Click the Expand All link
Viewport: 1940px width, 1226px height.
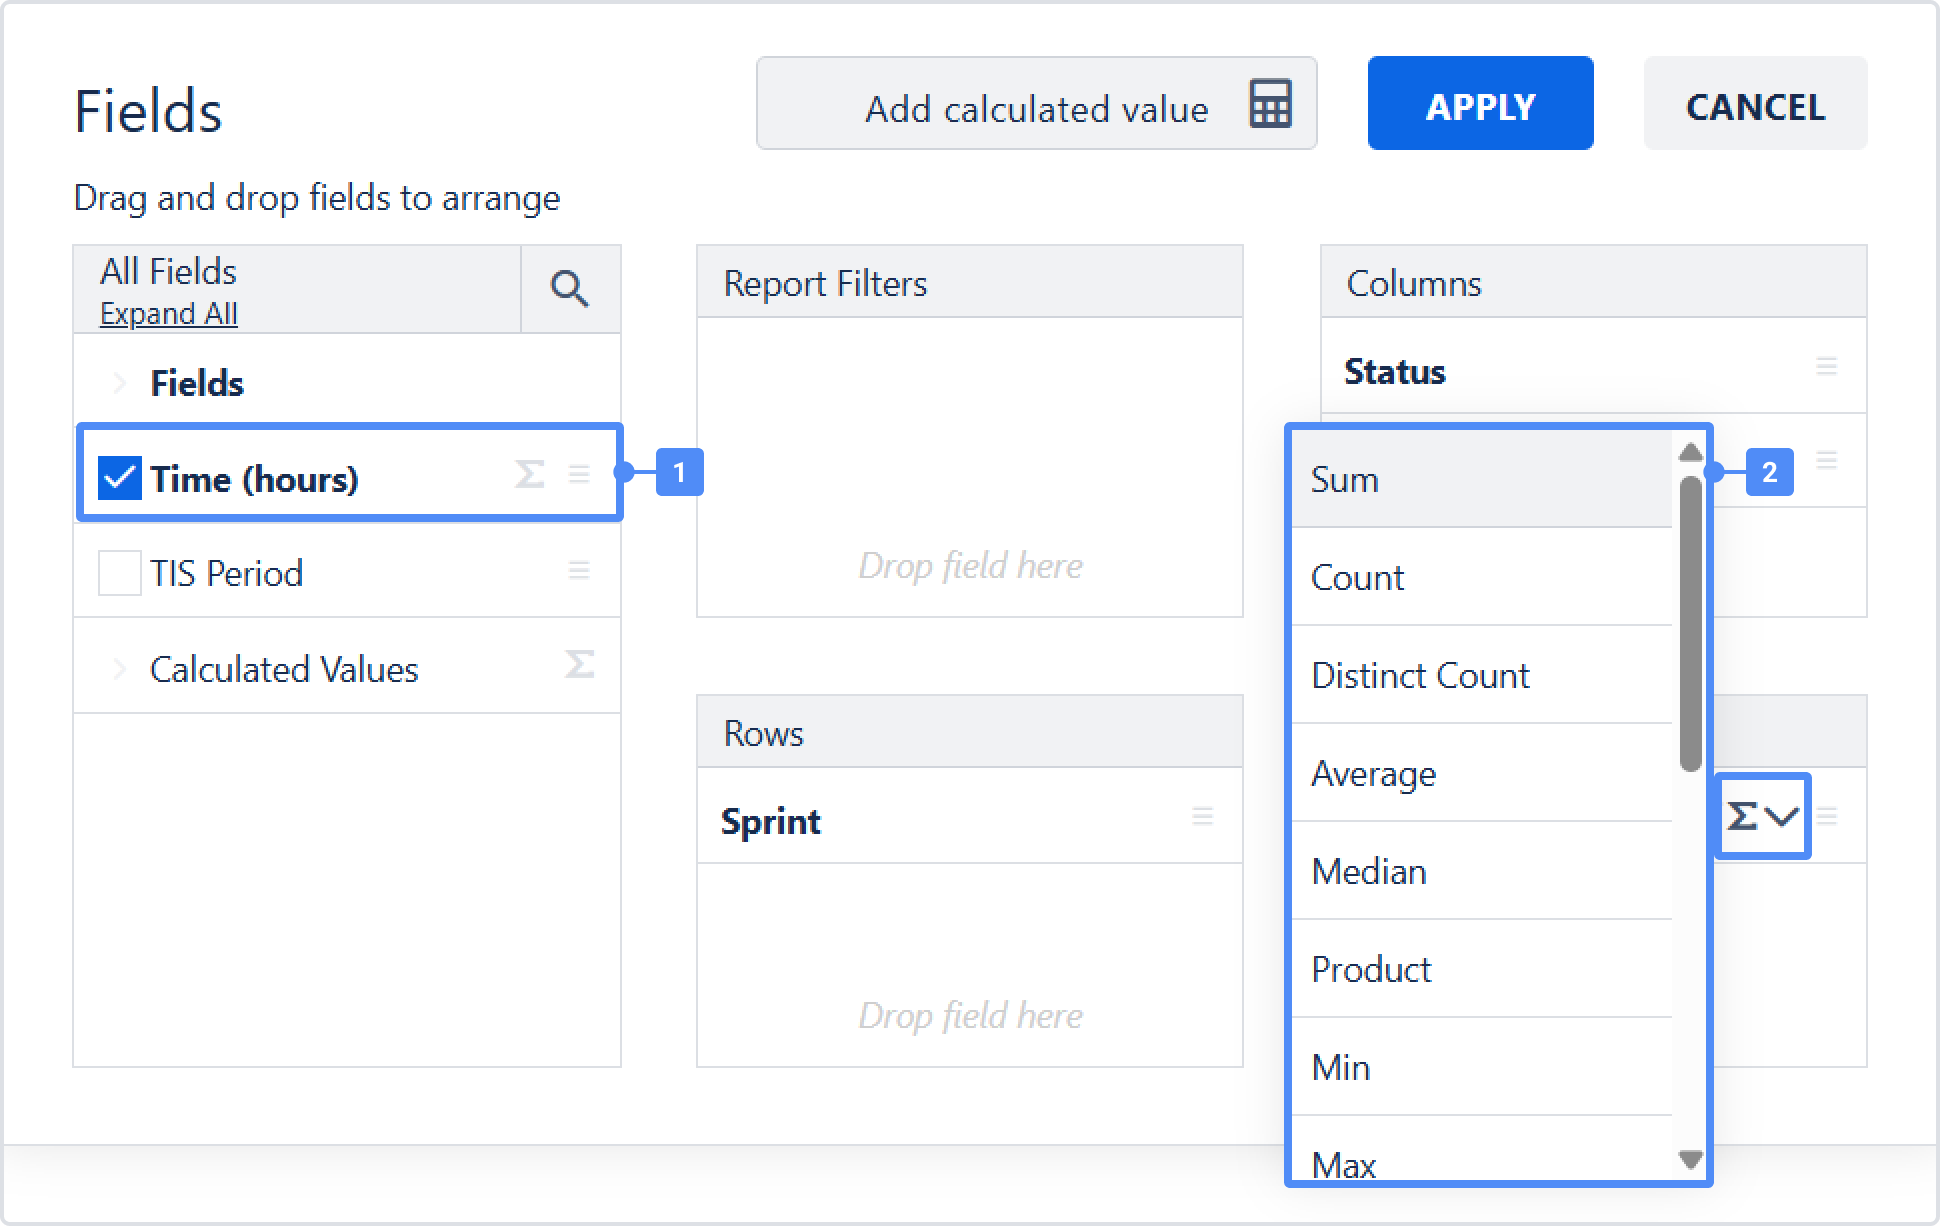pos(168,314)
